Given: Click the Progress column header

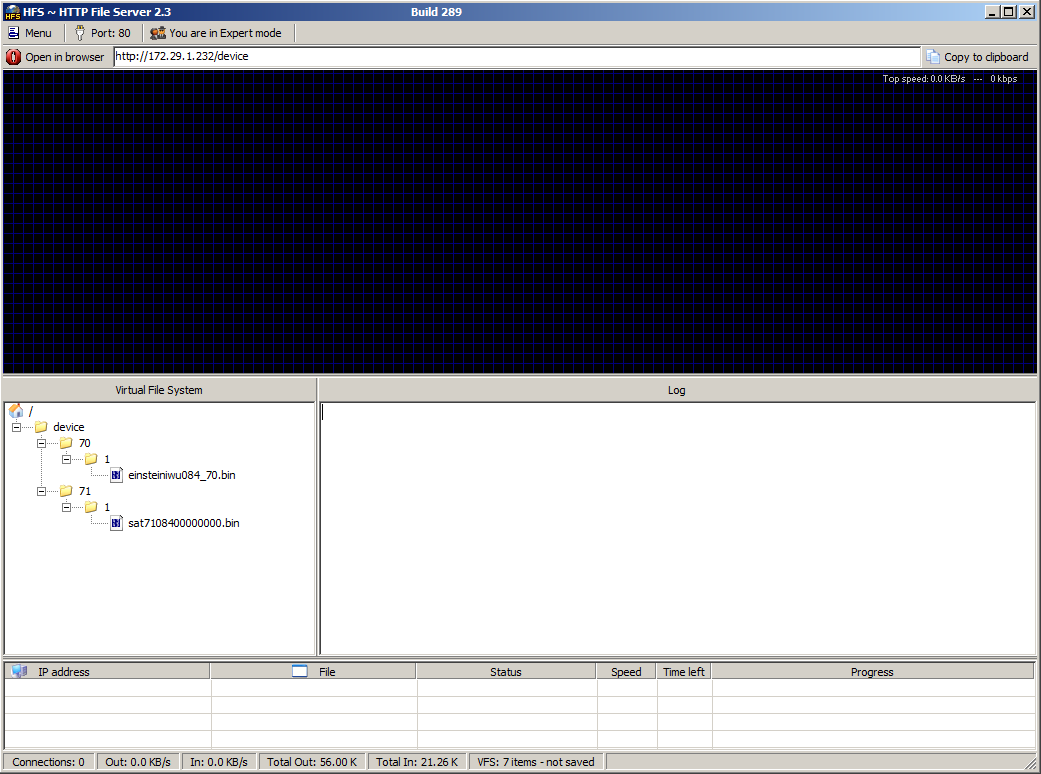Looking at the screenshot, I should point(872,672).
